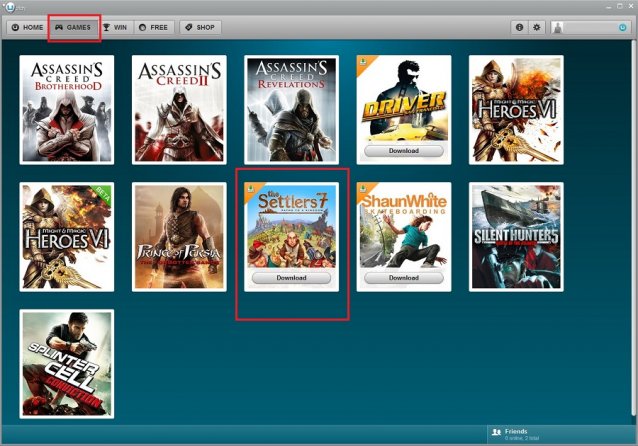This screenshot has width=638, height=446.
Task: Go to the Free tab
Action: pos(153,27)
